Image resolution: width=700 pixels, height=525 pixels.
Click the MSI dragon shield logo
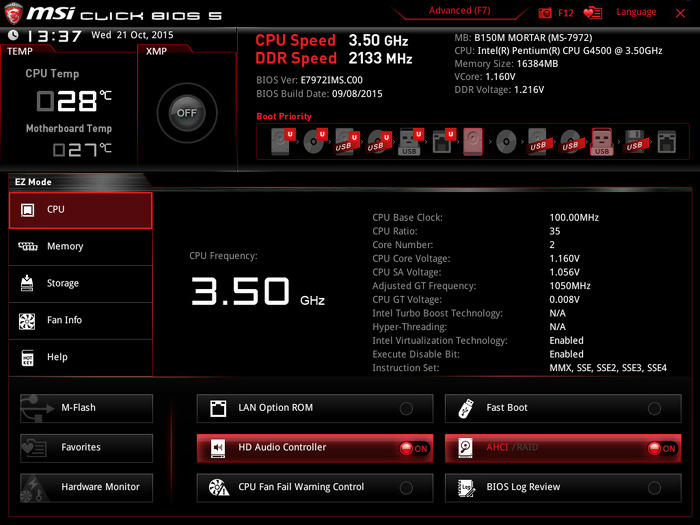tap(13, 12)
